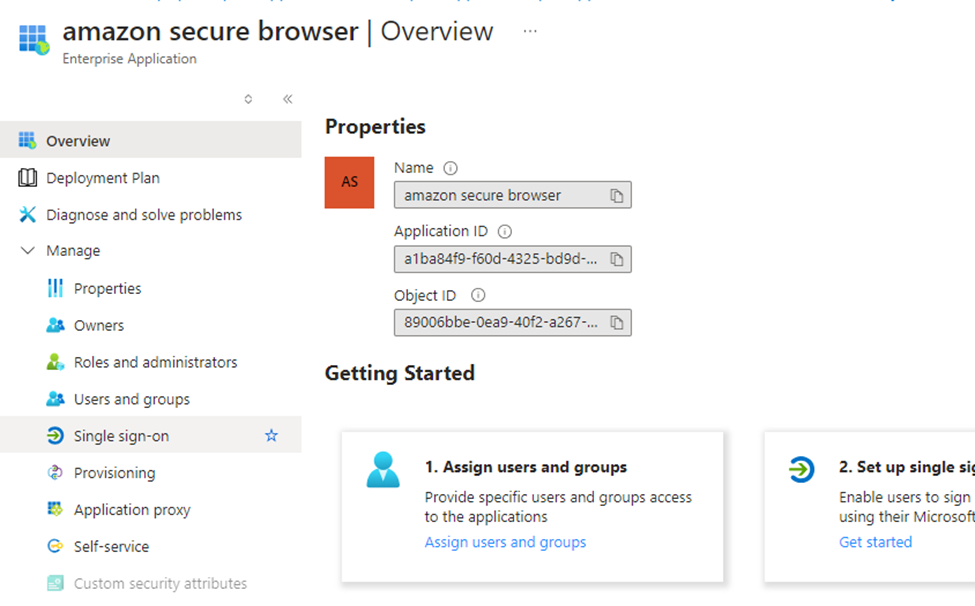Show info tooltip for Name
Image resolution: width=975 pixels, height=606 pixels.
(450, 168)
